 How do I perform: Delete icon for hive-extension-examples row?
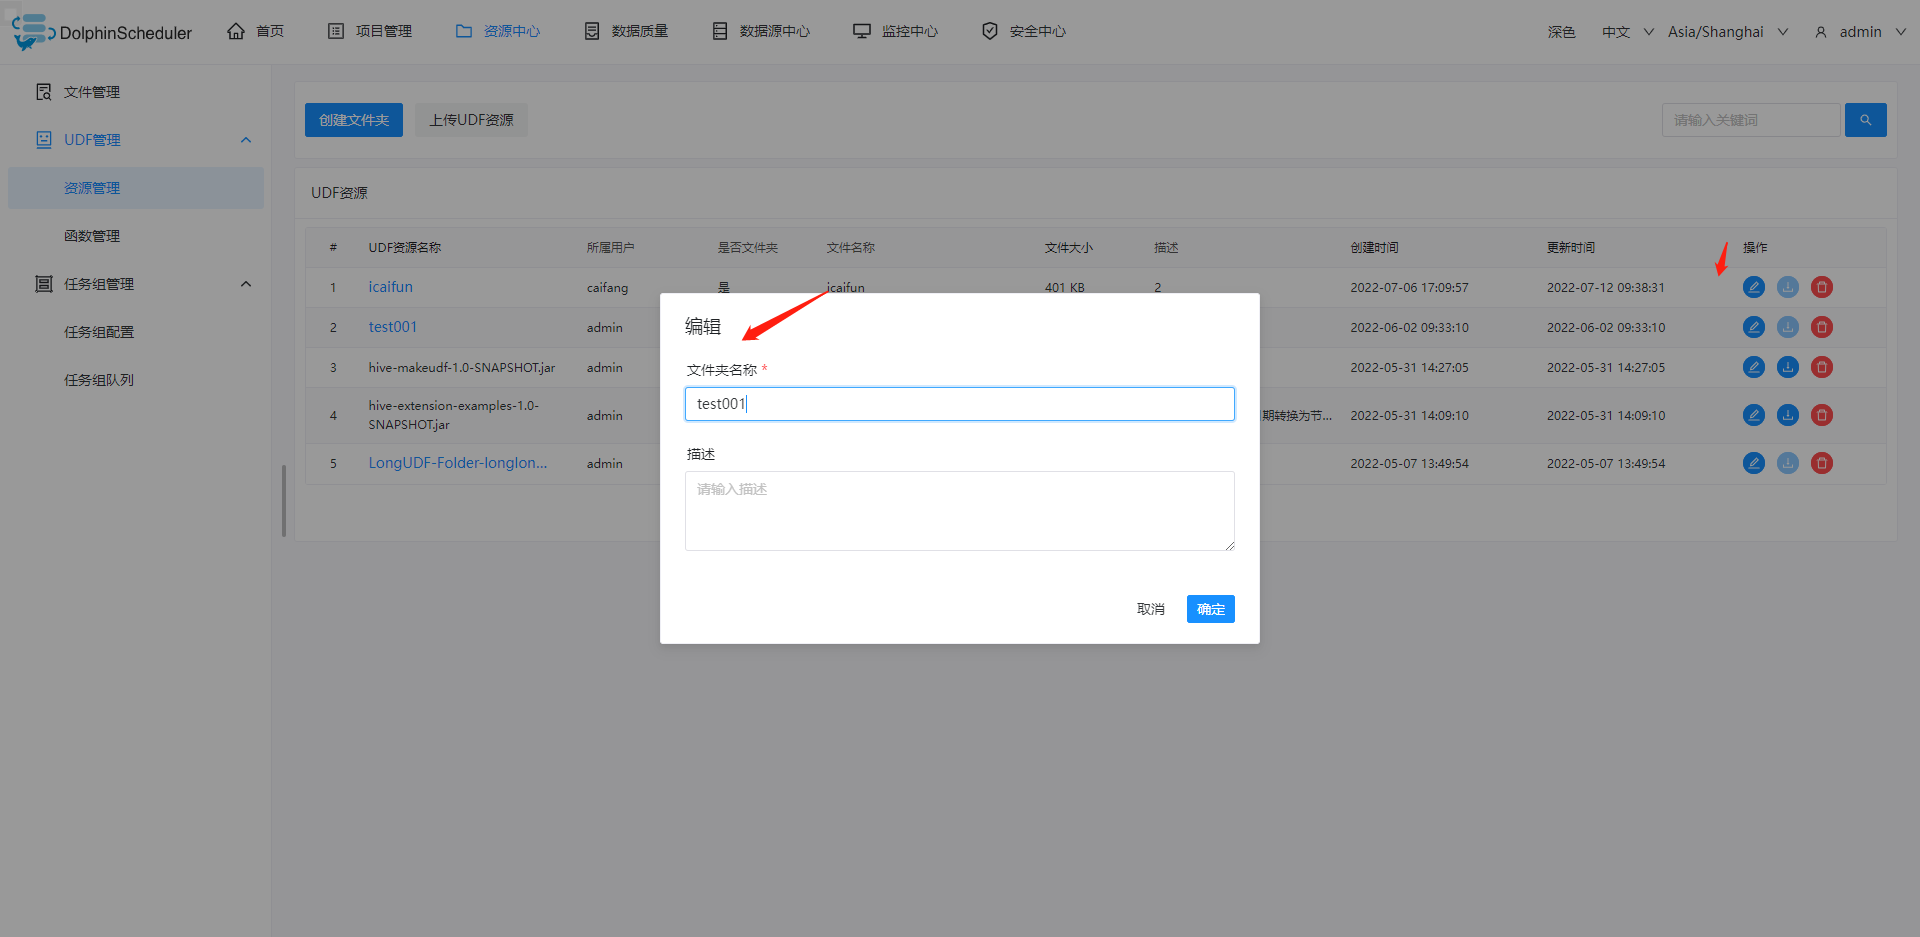point(1822,415)
